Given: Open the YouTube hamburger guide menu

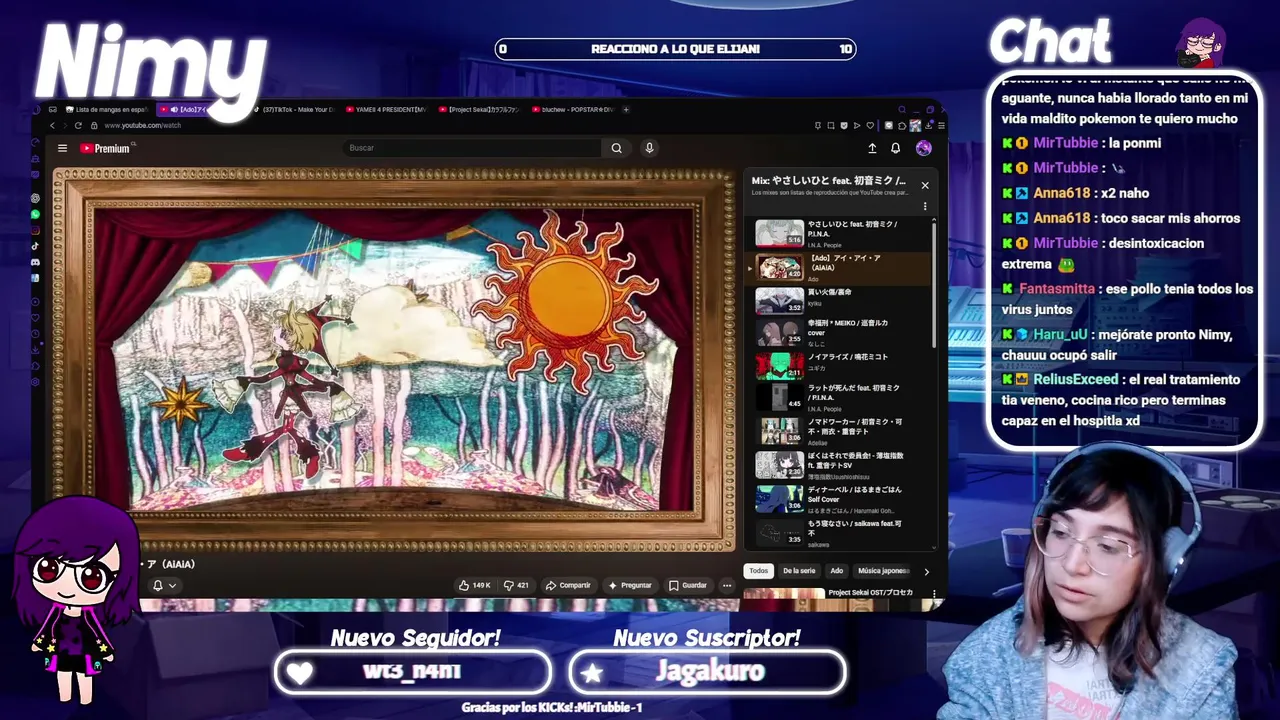Looking at the screenshot, I should [x=62, y=148].
